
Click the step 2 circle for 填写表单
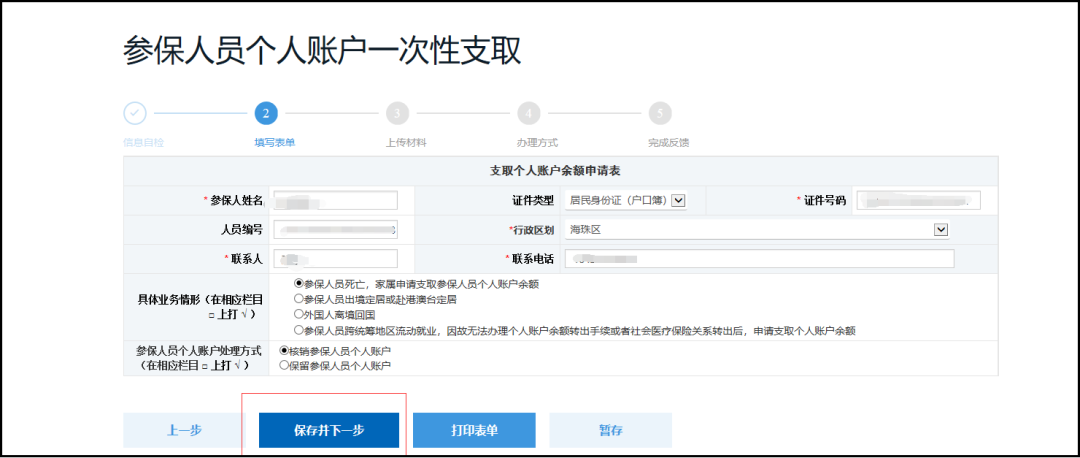(x=266, y=113)
